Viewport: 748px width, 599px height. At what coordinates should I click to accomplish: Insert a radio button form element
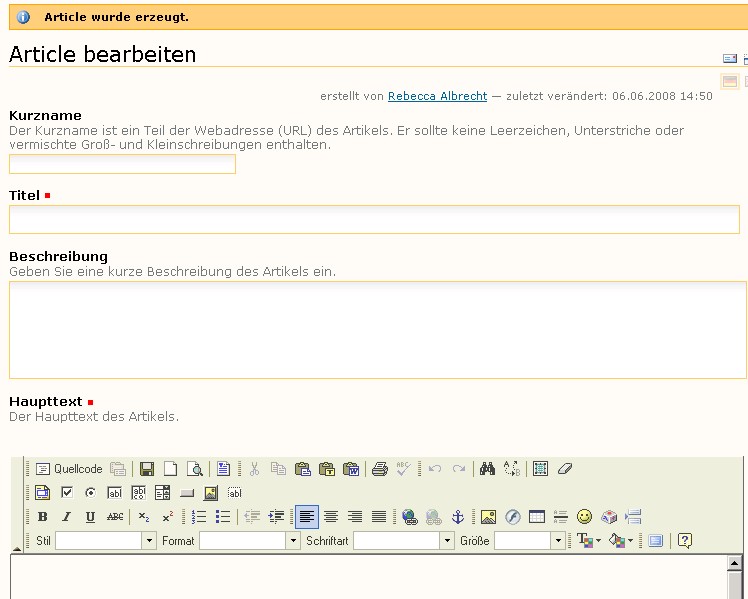click(90, 493)
